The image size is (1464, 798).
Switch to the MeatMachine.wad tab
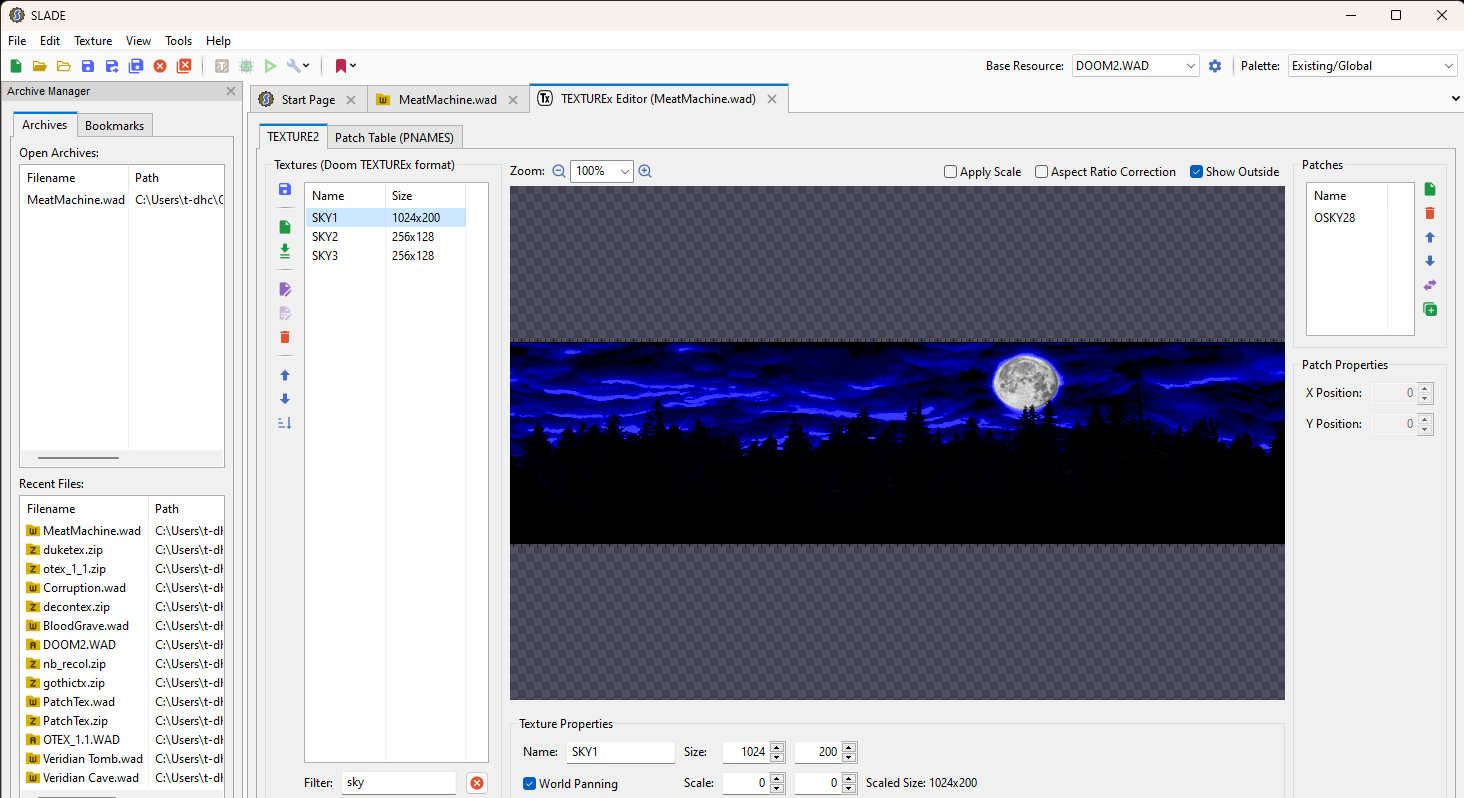coord(448,100)
